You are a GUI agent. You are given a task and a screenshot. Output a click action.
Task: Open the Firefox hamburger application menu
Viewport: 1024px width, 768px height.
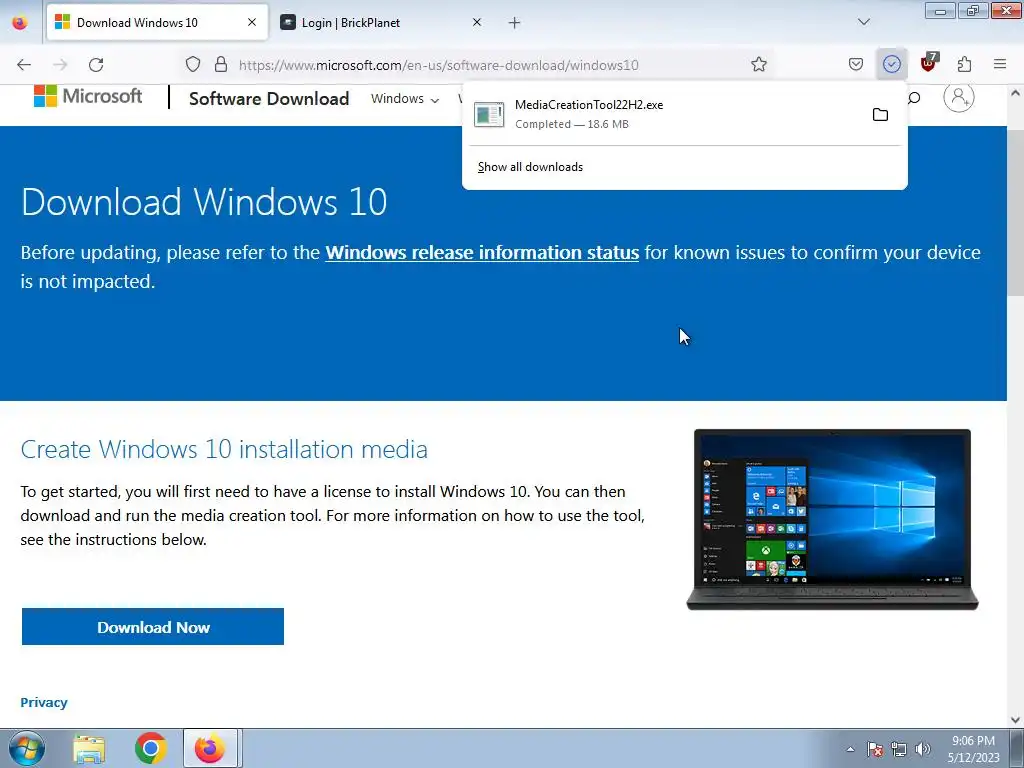(1000, 65)
